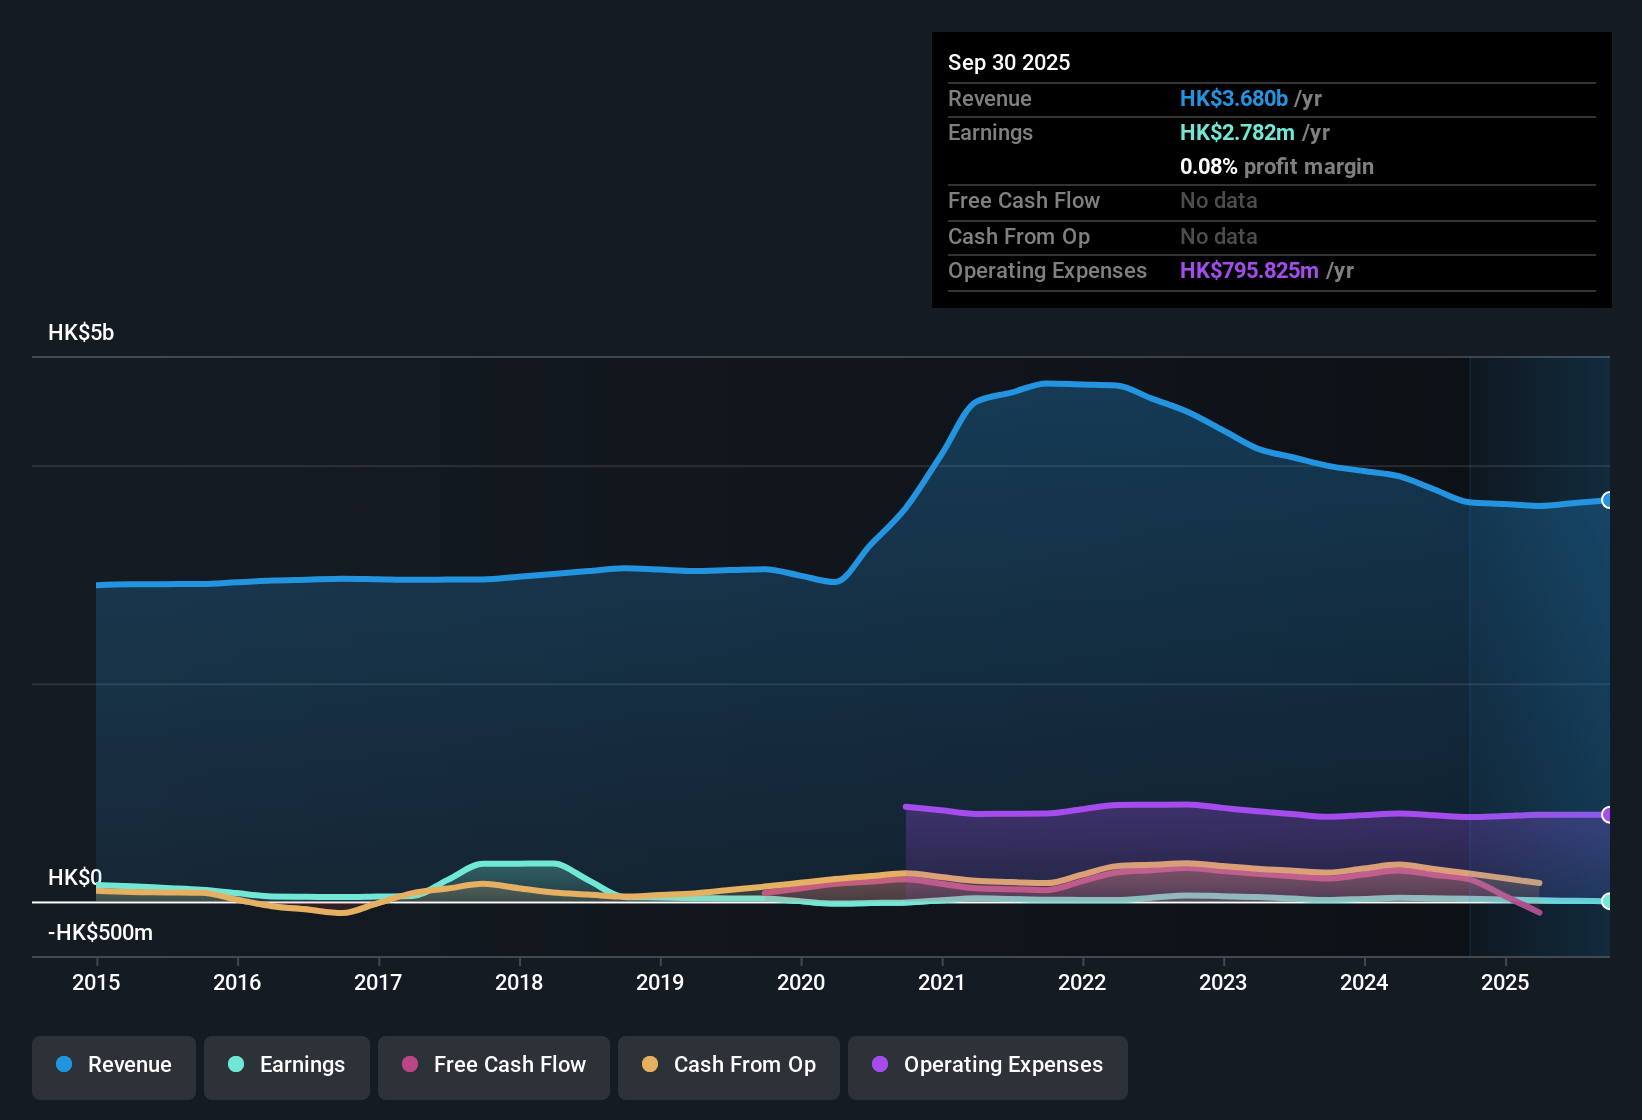Click the pink Free Cash Flow legend dot
Screen dimensions: 1642x1120
pos(410,1066)
